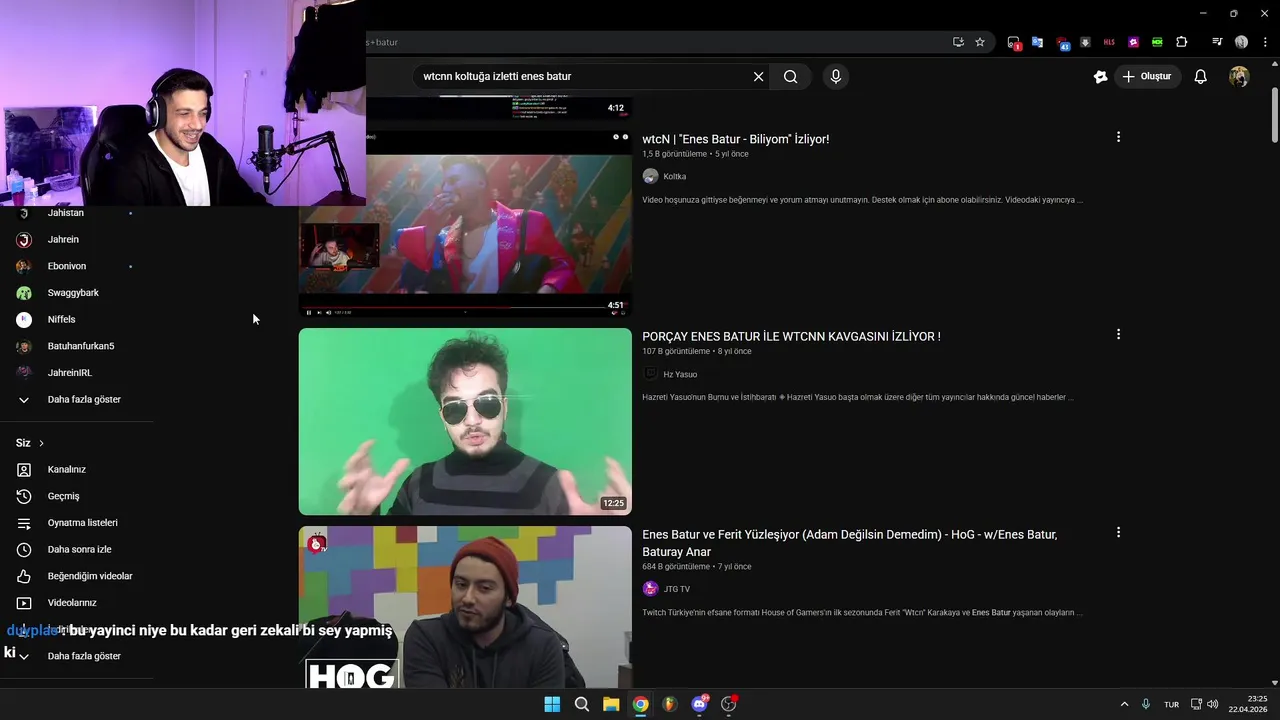Screen dimensions: 1280x720
Task: Open the Chrome profile avatar
Action: [1241, 42]
